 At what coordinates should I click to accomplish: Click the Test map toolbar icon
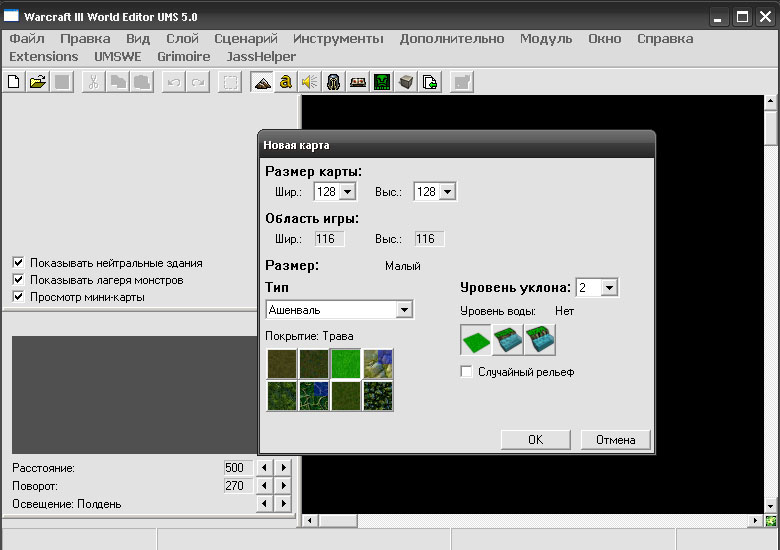tap(462, 82)
